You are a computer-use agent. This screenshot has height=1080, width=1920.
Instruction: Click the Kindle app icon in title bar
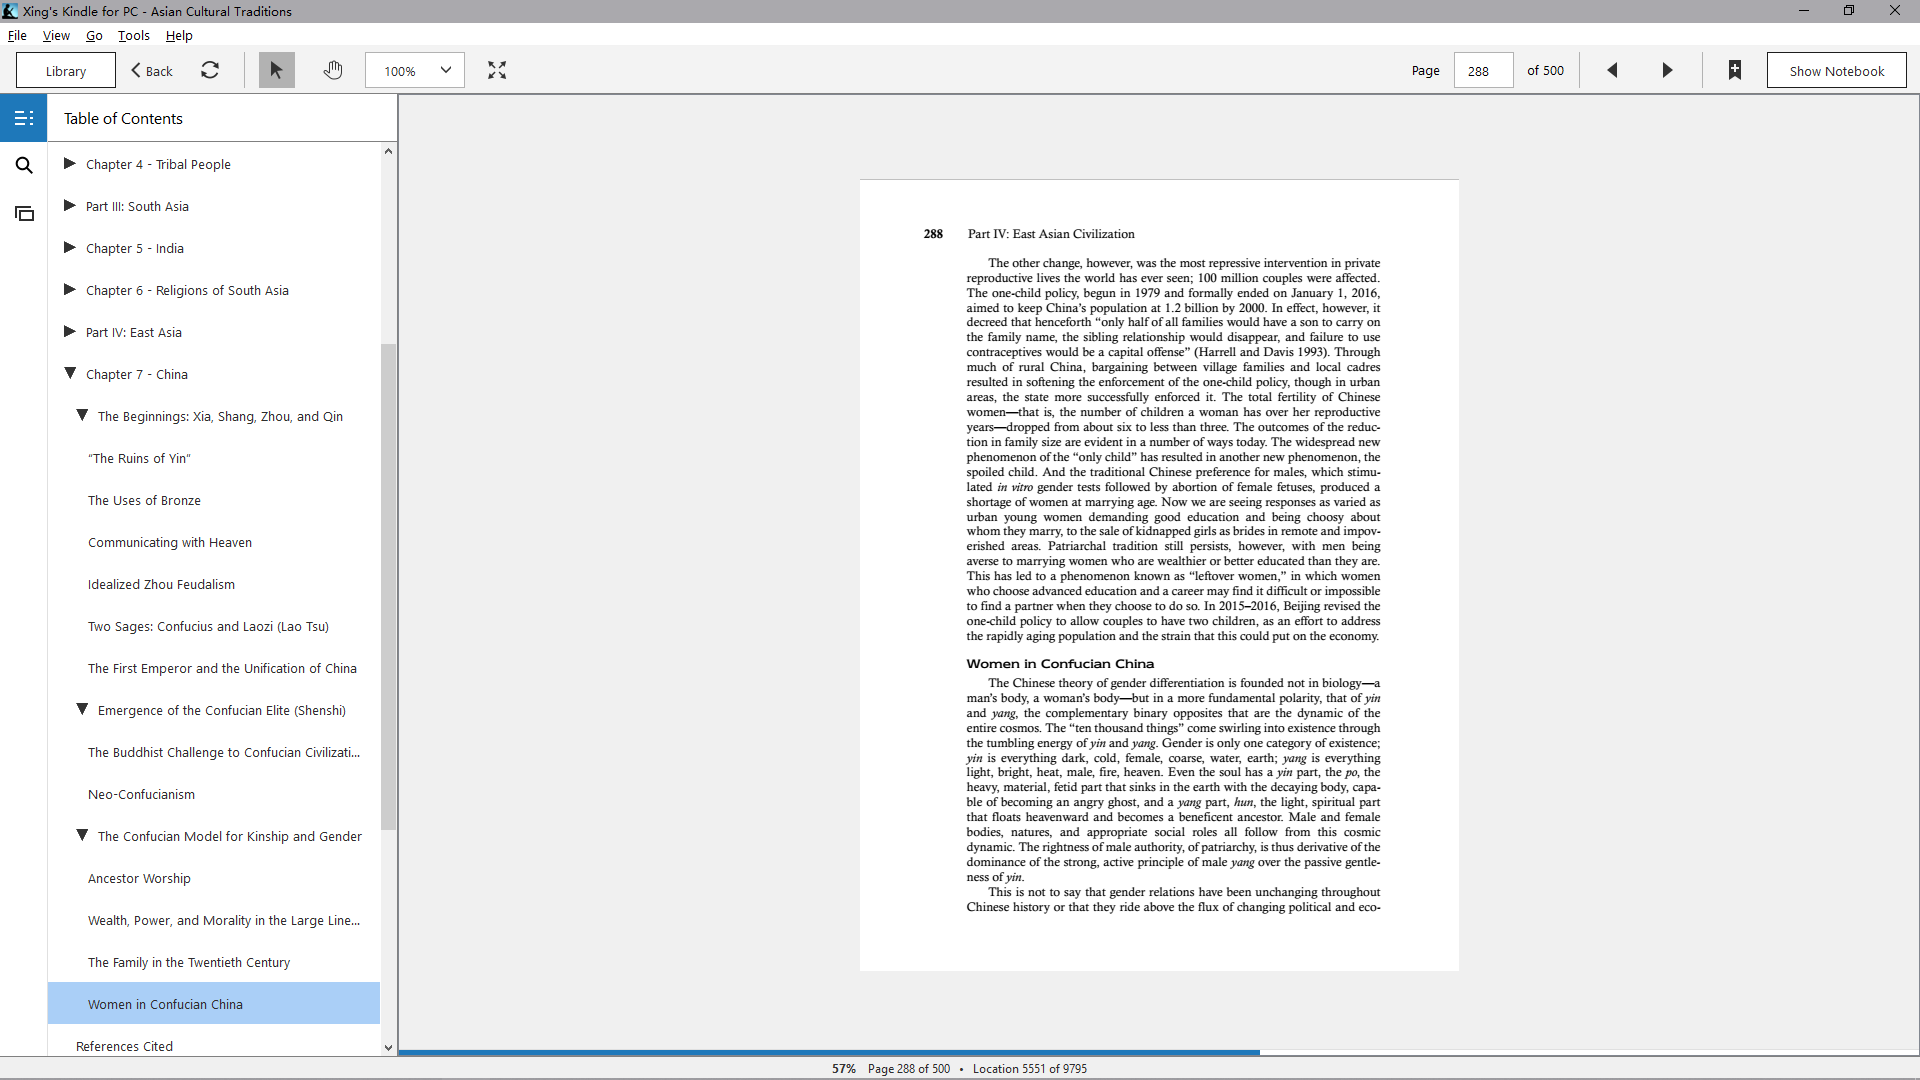click(x=10, y=11)
